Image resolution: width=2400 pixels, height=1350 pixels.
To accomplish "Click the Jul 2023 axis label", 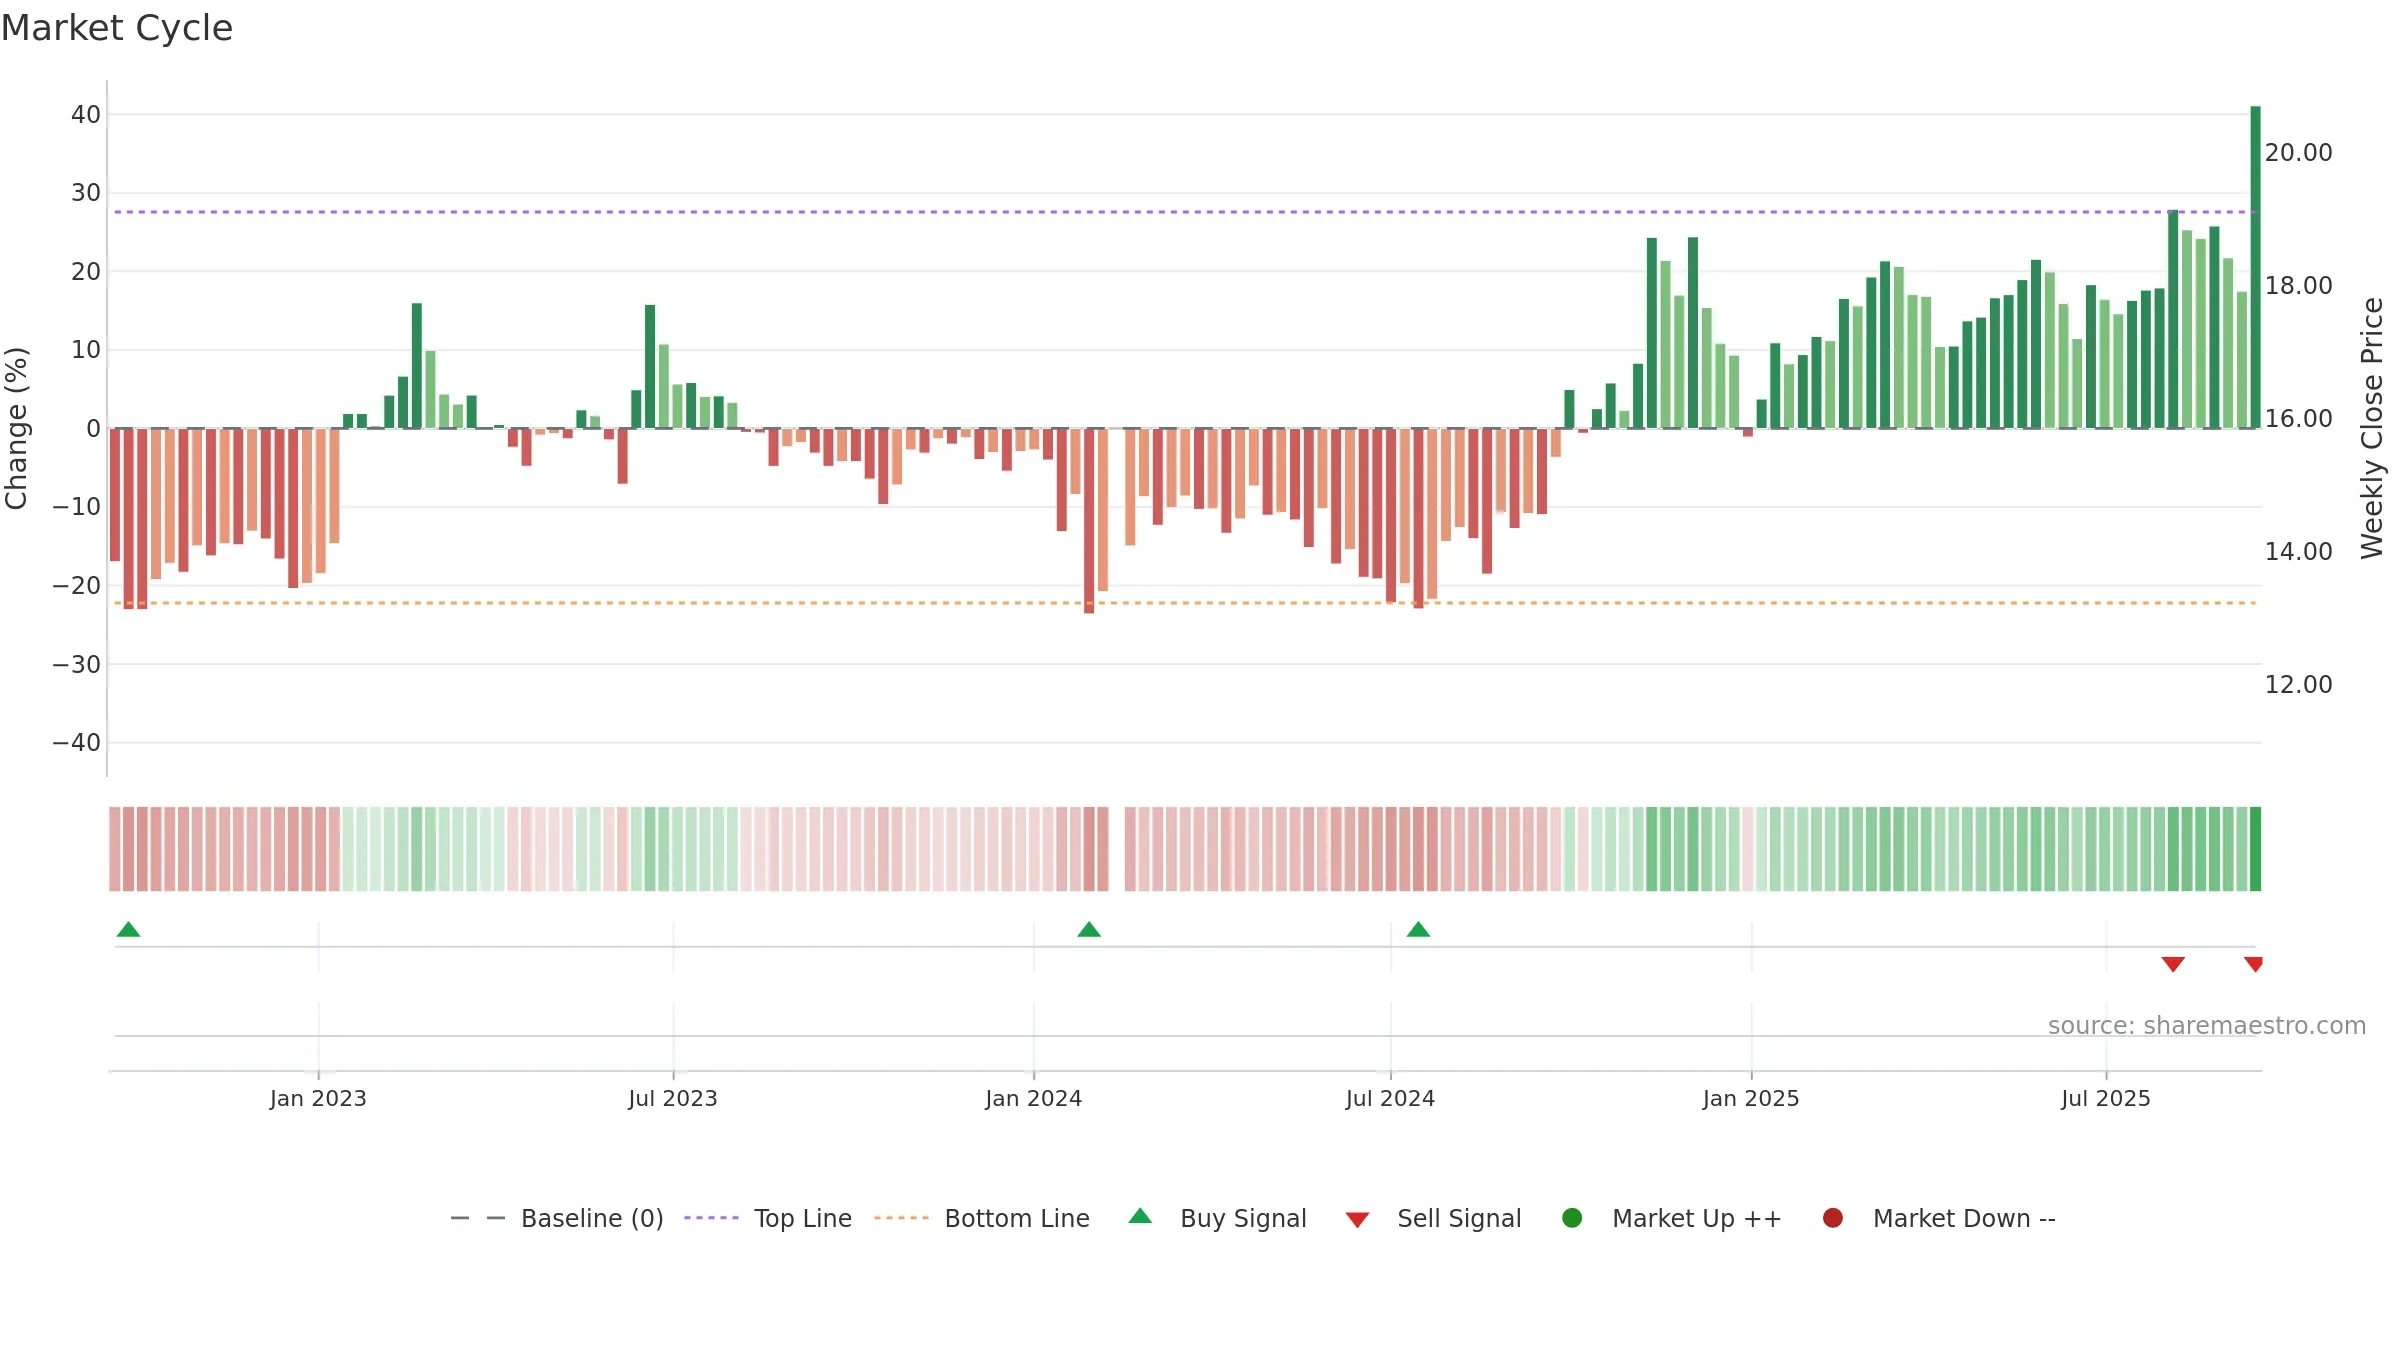I will [673, 1098].
